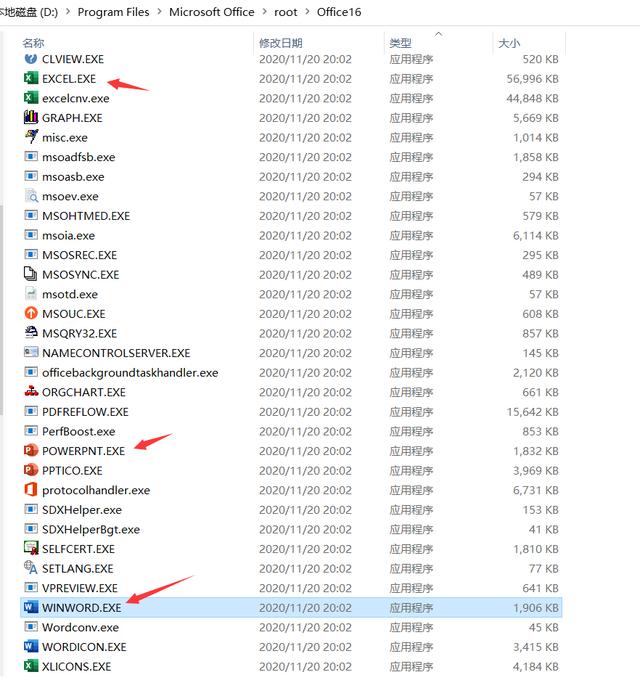Go to Program Files in breadcrumb
The image size is (640, 680).
point(113,12)
